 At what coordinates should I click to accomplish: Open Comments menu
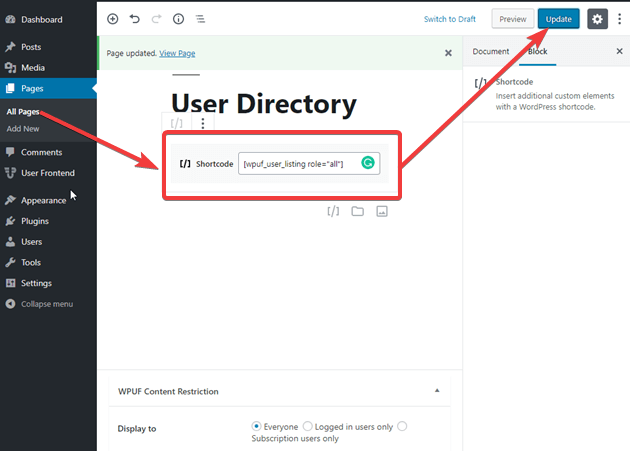41,152
